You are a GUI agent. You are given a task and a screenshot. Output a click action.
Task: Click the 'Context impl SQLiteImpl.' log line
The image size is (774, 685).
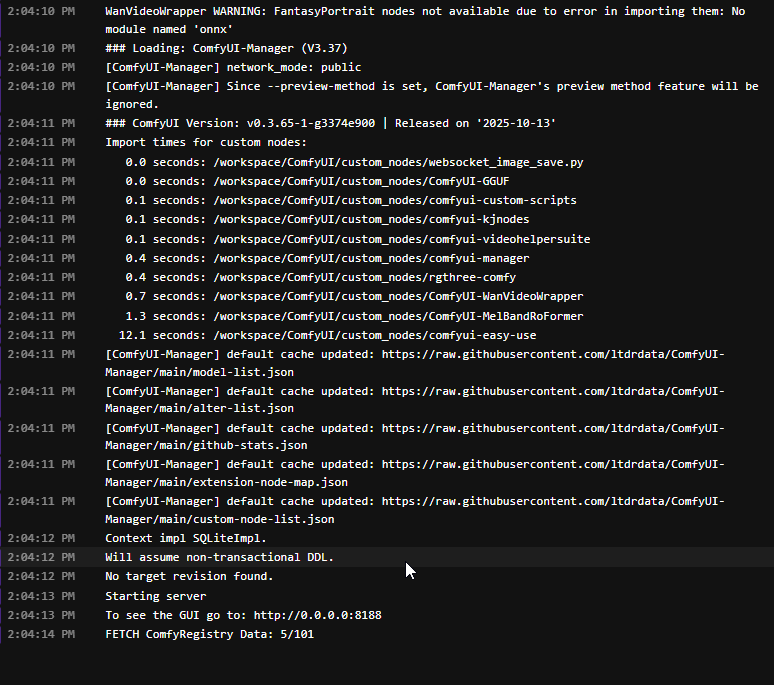[186, 538]
